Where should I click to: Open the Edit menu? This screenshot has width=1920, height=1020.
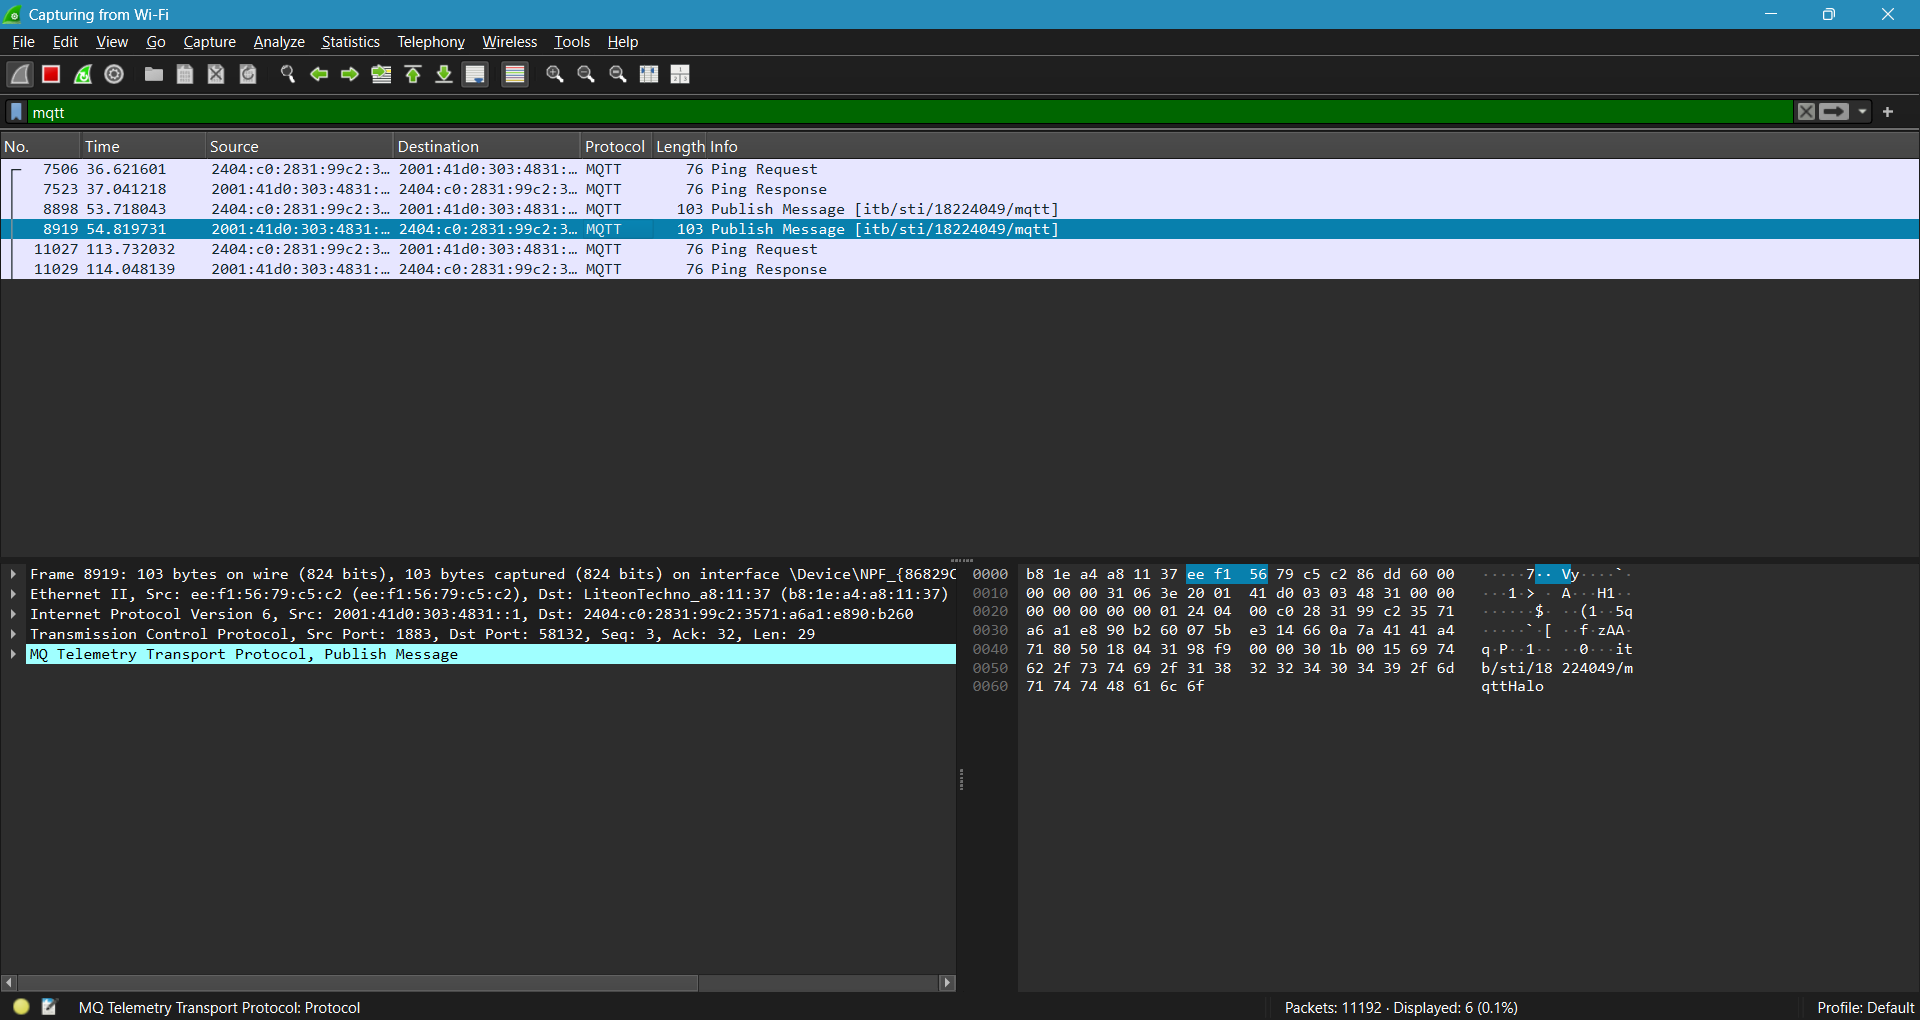65,42
